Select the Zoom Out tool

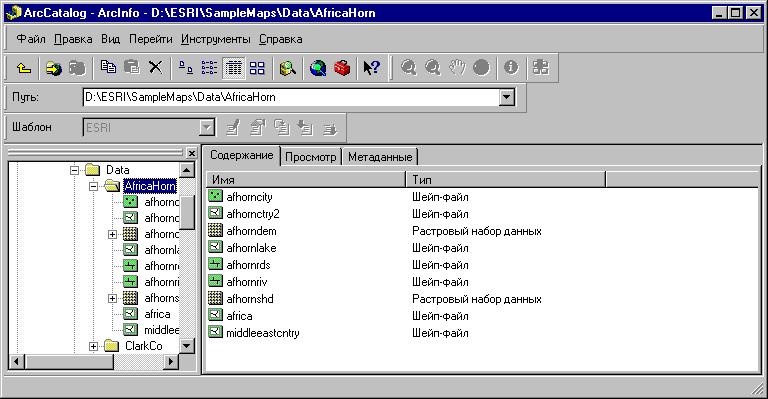tap(432, 68)
